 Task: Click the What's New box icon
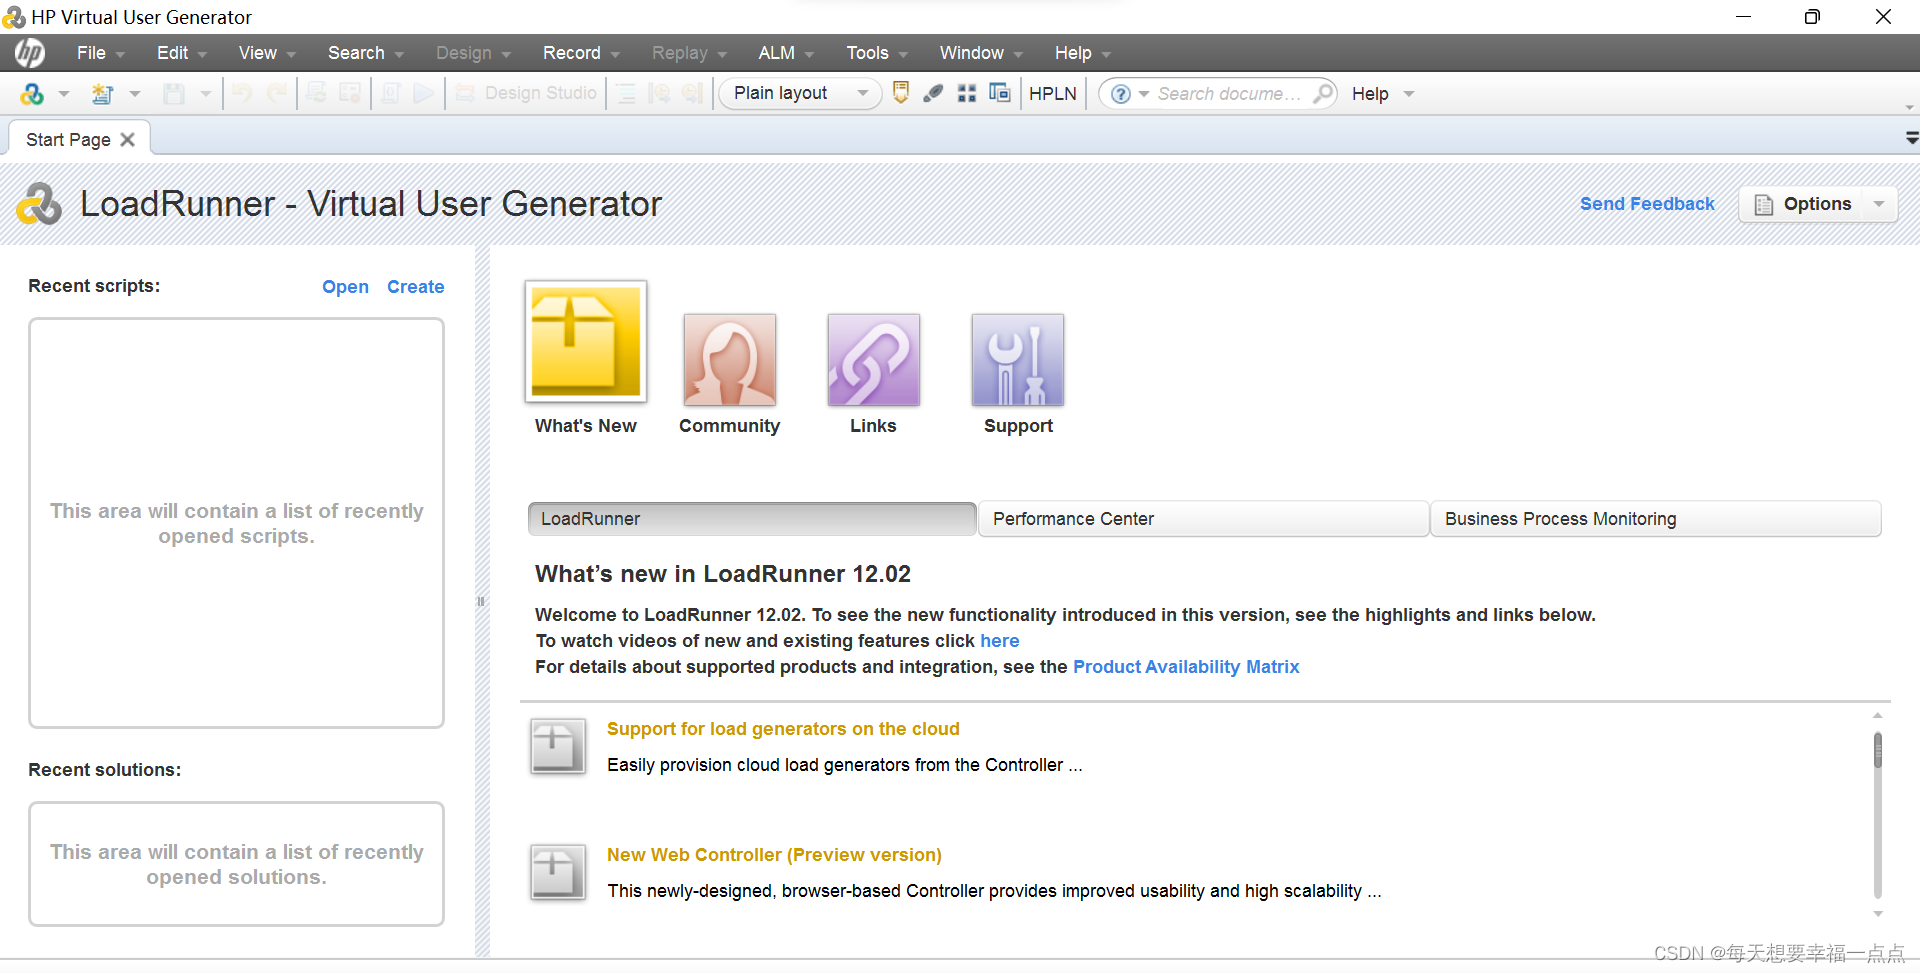[586, 342]
